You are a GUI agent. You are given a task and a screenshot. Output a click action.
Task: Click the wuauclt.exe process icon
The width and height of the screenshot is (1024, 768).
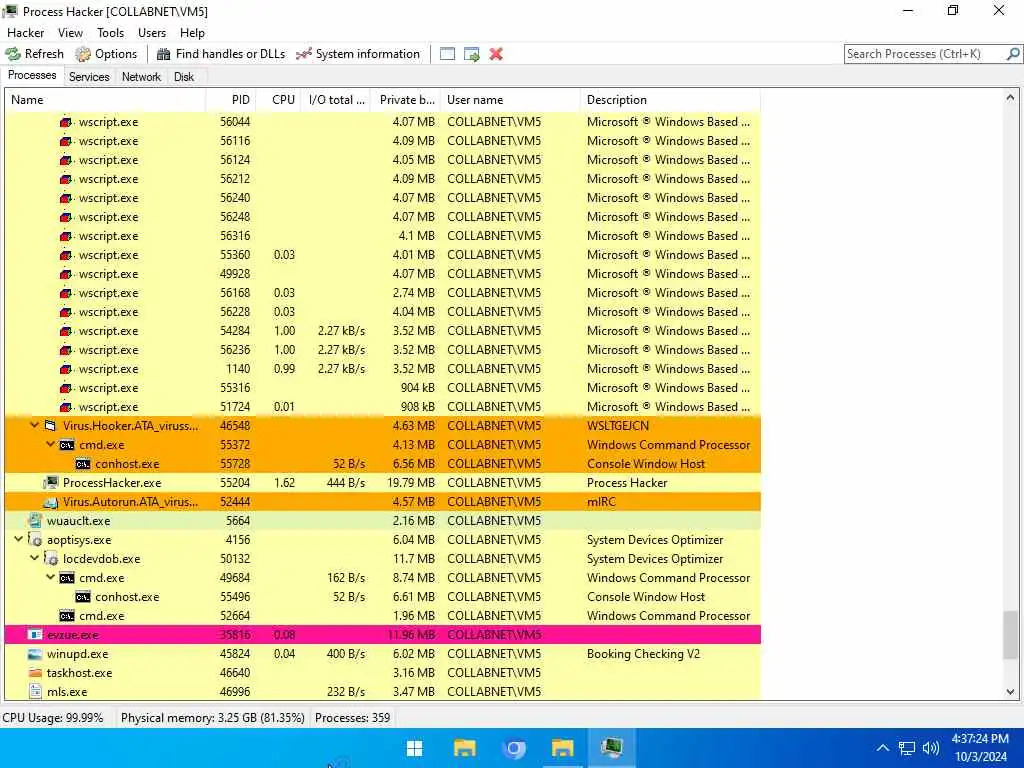coord(35,521)
